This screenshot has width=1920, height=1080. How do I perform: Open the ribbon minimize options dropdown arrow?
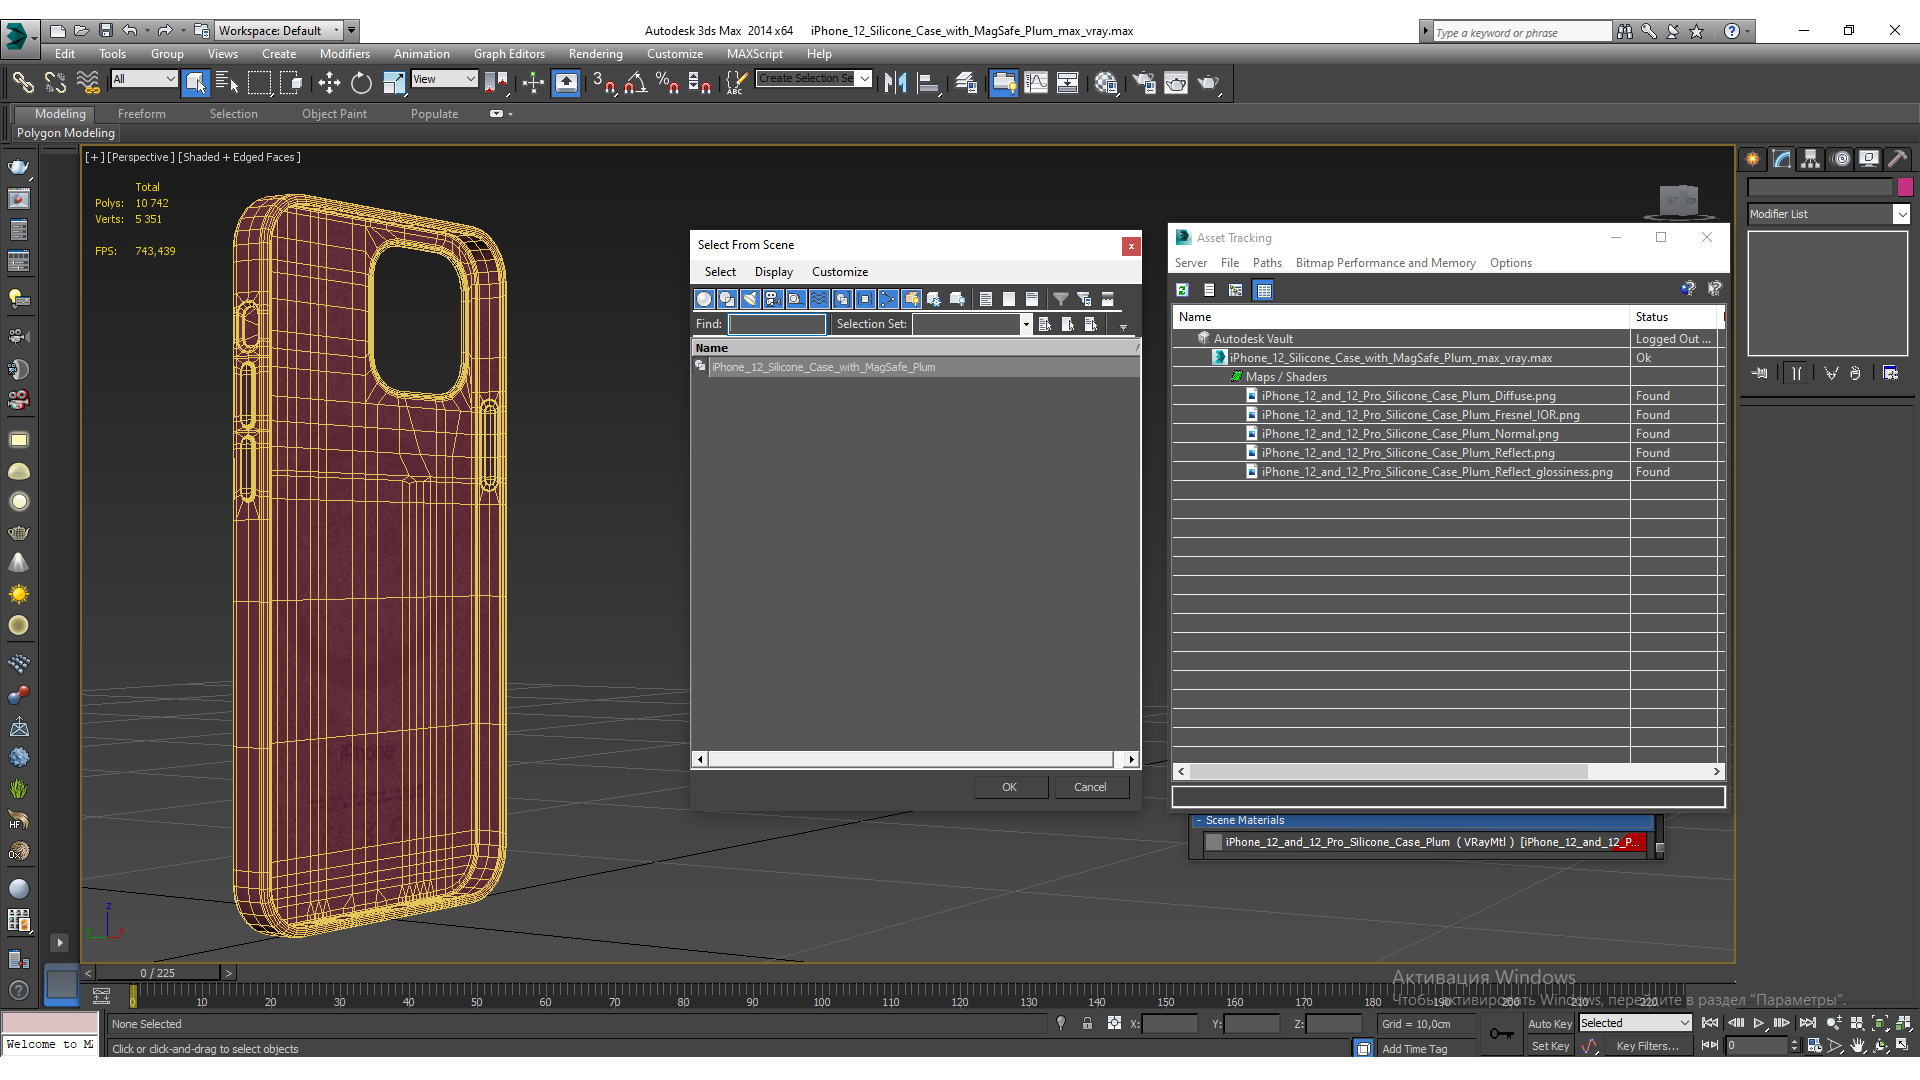click(510, 114)
